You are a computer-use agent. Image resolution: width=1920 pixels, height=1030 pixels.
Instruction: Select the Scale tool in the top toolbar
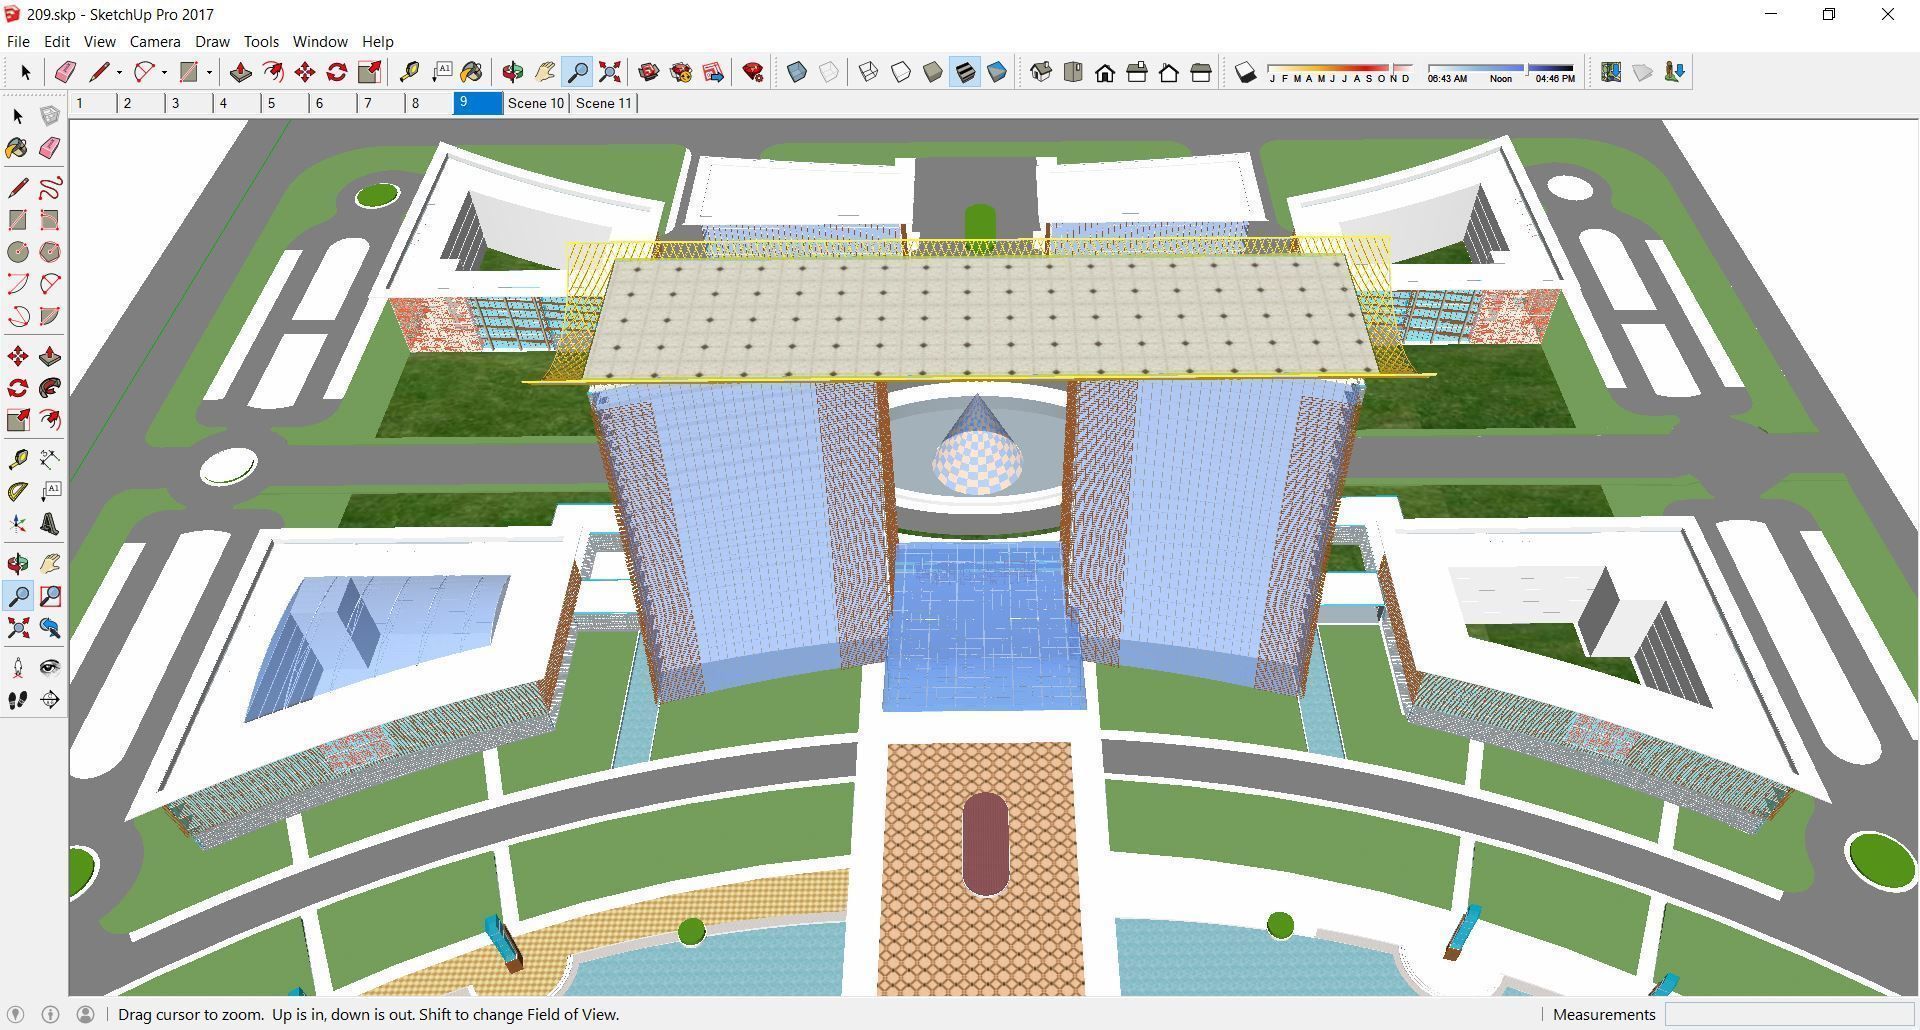(x=369, y=72)
